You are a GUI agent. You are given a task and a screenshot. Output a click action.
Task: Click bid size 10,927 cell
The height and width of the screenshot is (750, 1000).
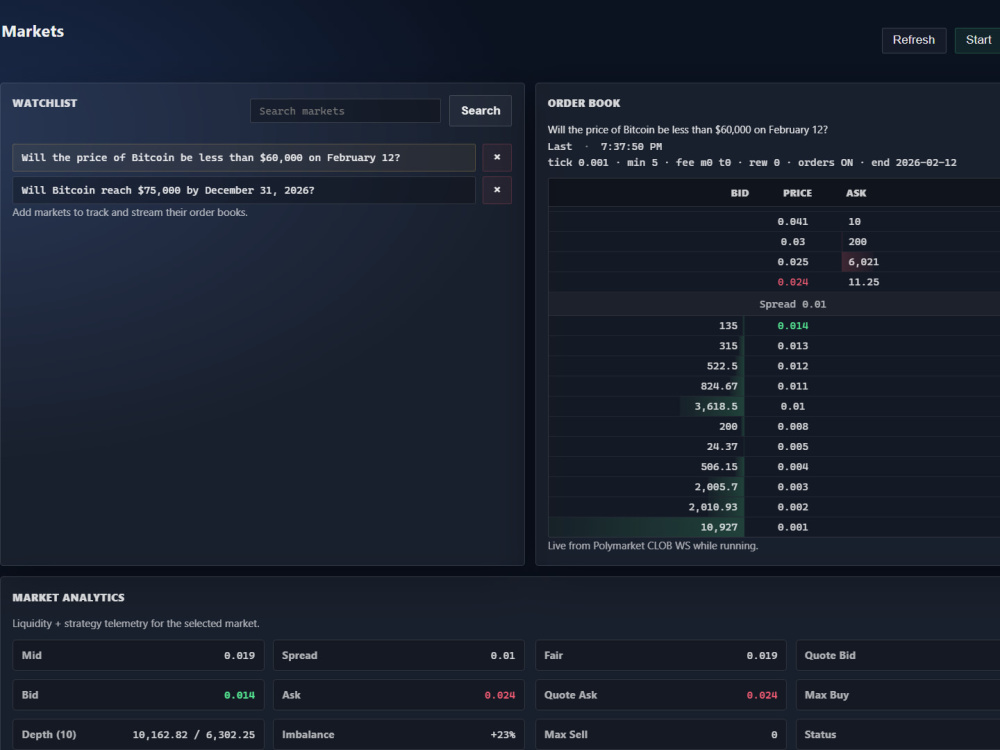point(719,527)
